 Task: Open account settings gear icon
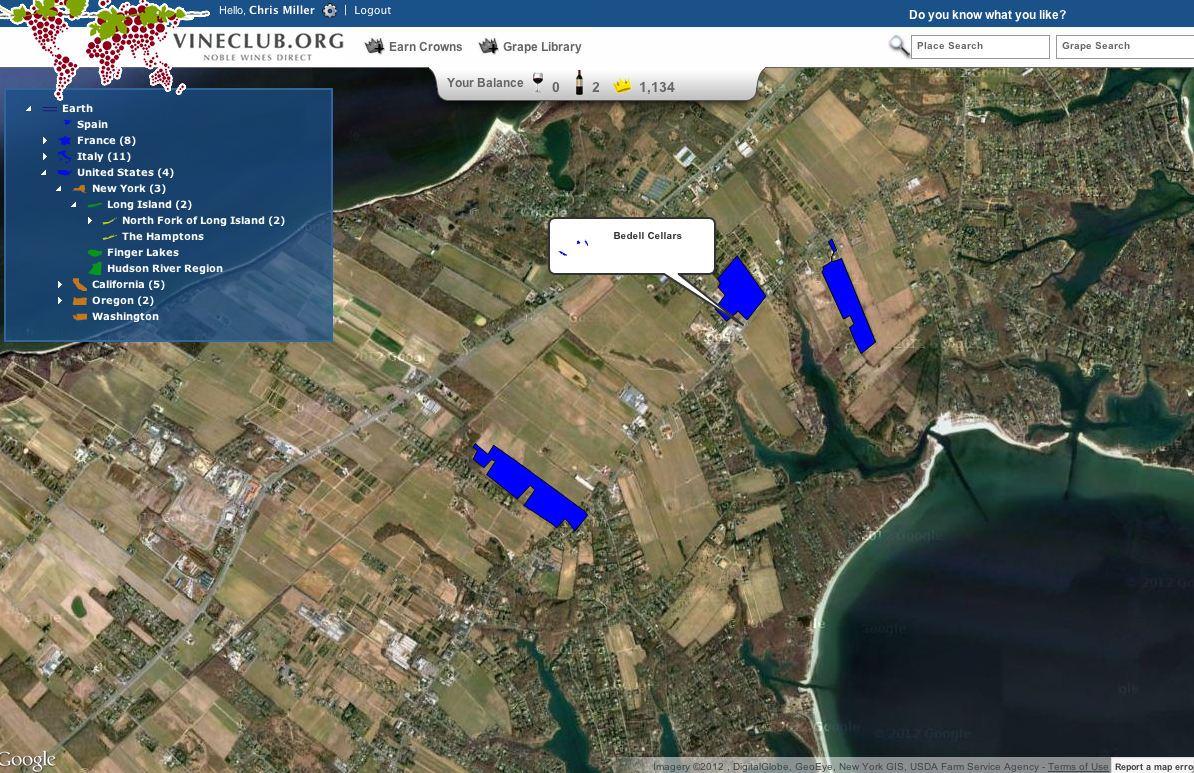[x=331, y=11]
